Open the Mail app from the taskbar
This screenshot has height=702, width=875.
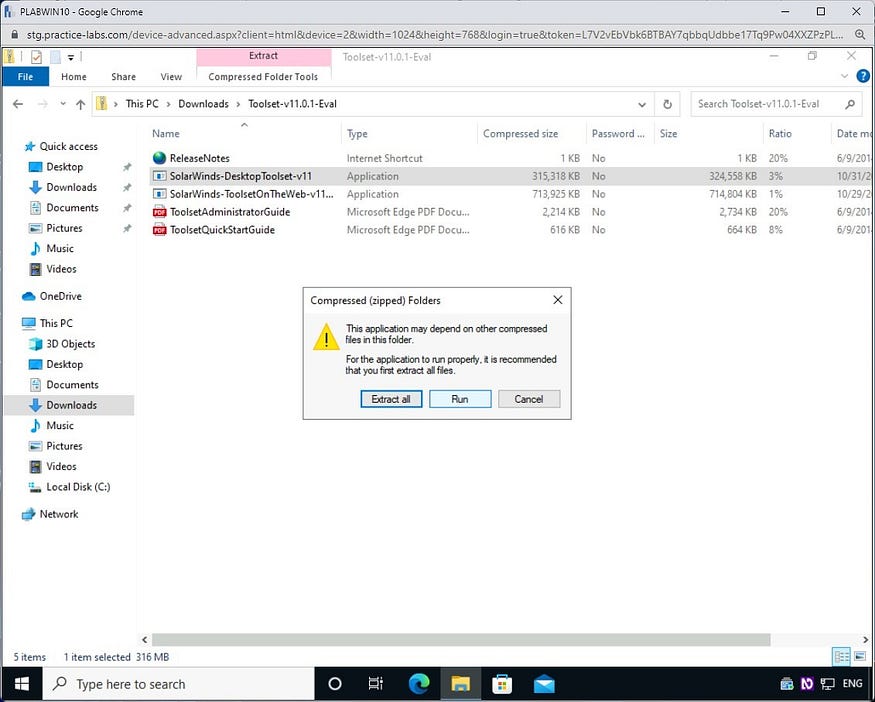544,684
